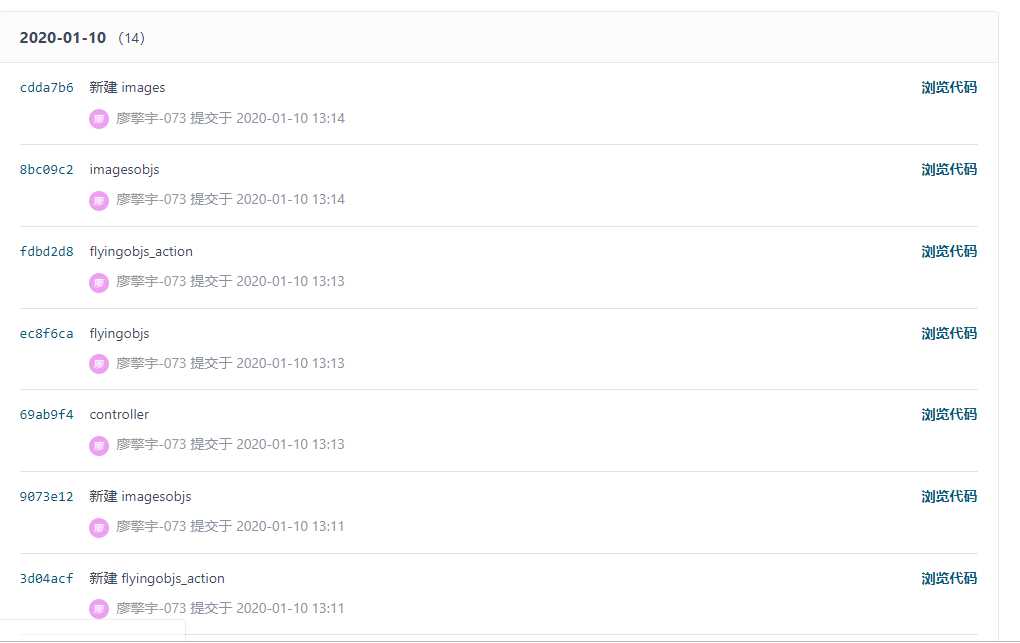1020x643 pixels.
Task: Browse code for the 新建 images commit
Action: 948,88
